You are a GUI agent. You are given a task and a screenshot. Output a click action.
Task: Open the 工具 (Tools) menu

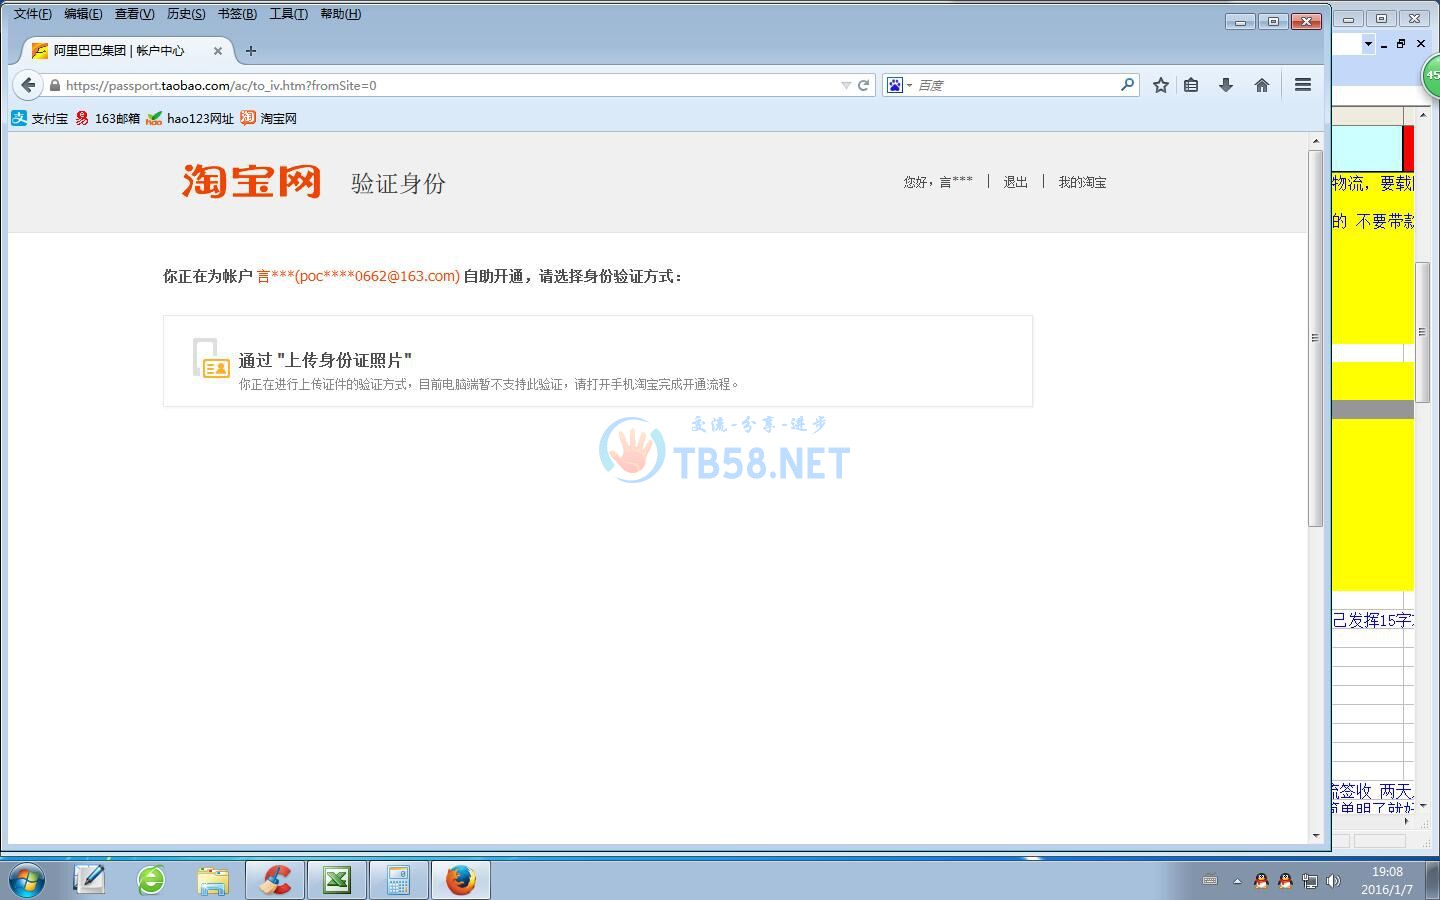288,14
